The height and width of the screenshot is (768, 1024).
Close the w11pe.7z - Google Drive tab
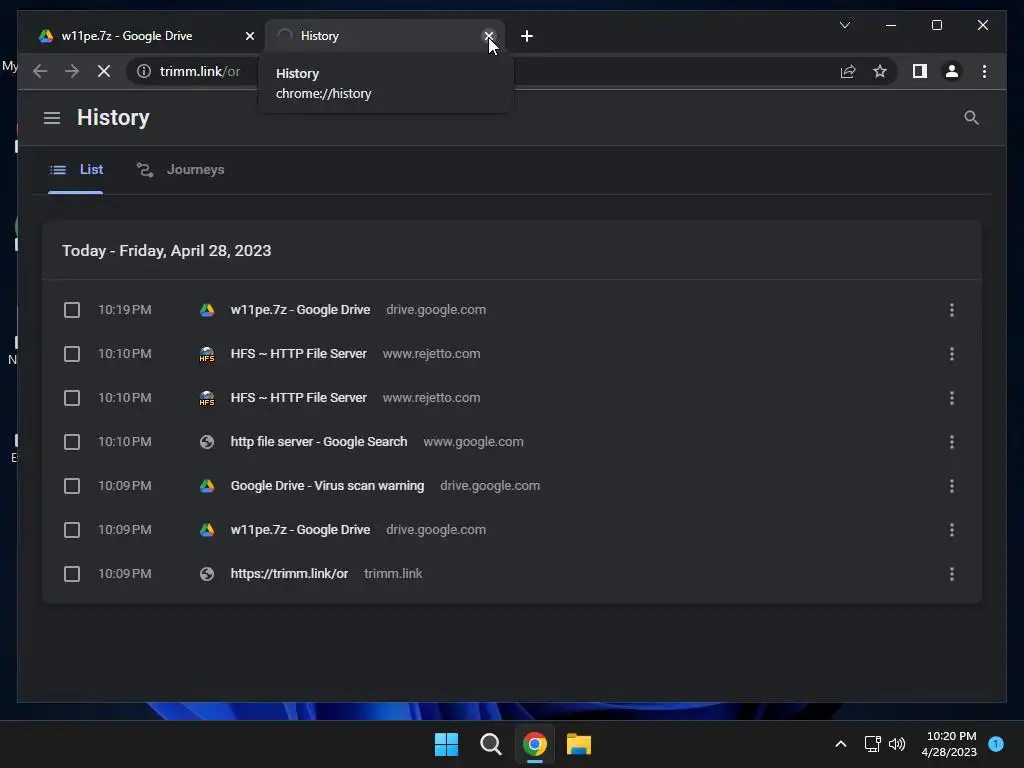[249, 36]
